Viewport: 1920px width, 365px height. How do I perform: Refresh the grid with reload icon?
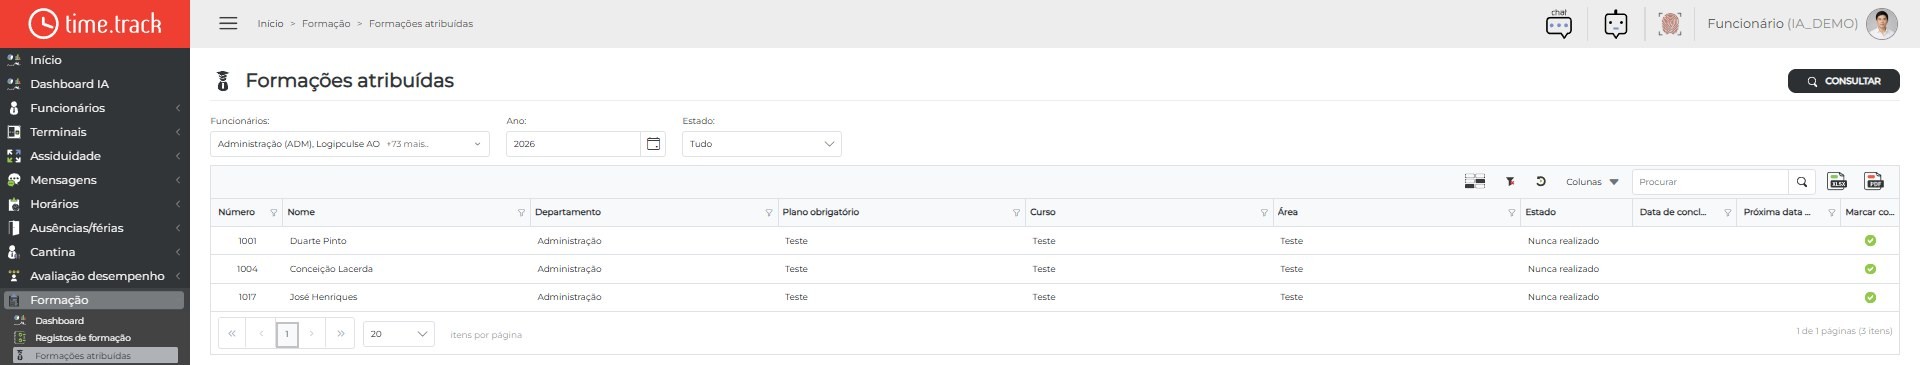(1541, 181)
